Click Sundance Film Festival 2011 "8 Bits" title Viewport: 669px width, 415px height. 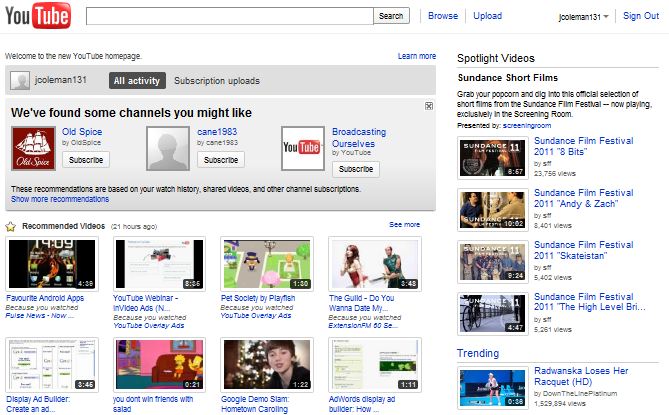[x=584, y=146]
